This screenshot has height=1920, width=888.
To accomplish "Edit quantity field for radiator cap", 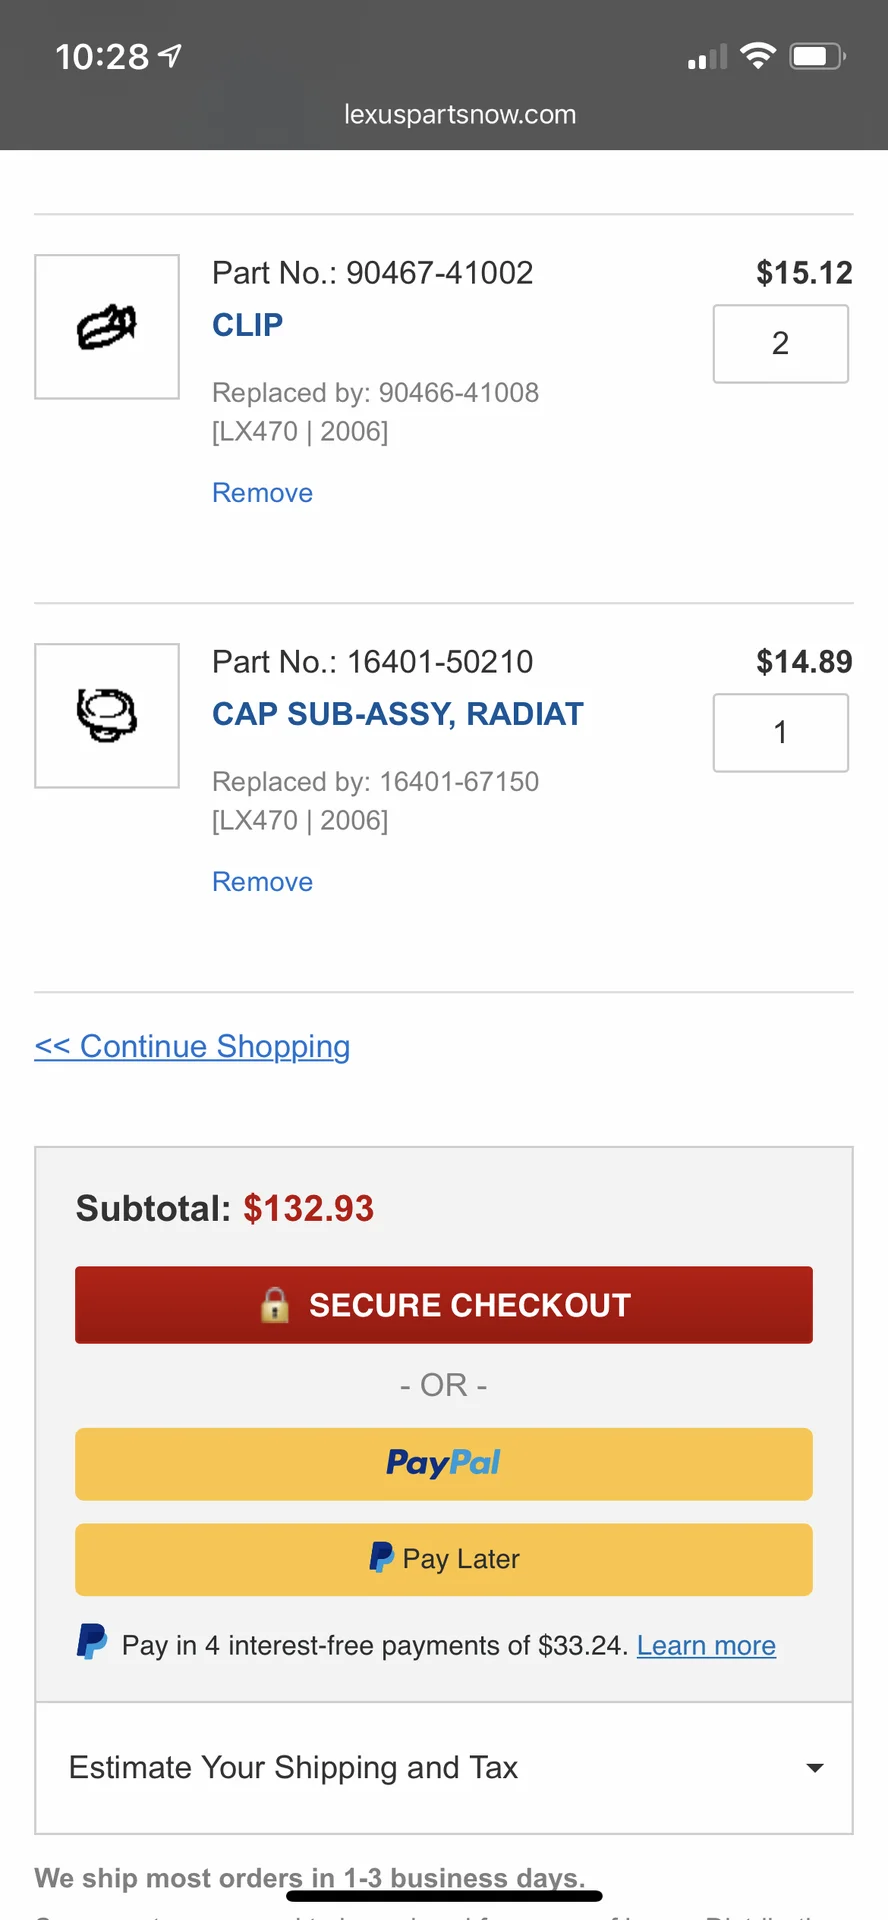I will pyautogui.click(x=780, y=733).
